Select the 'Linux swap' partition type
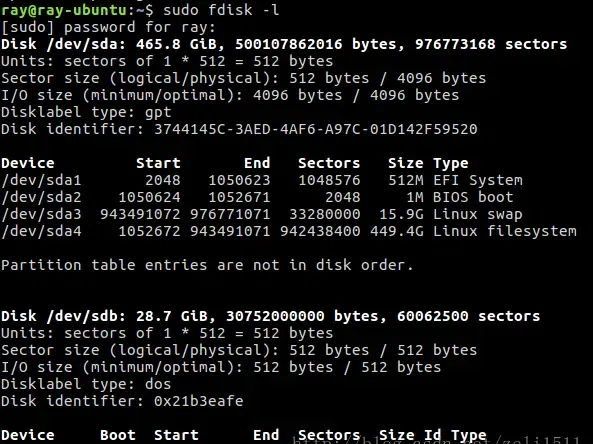The width and height of the screenshot is (593, 444). pos(478,214)
